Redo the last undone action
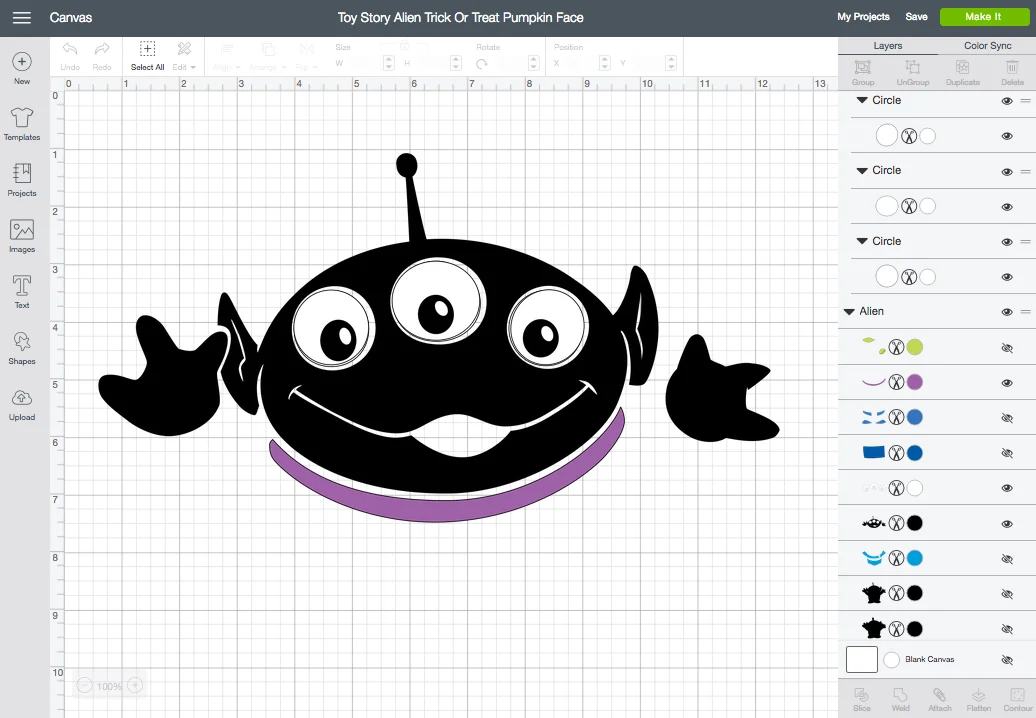Image resolution: width=1036 pixels, height=718 pixels. [102, 56]
